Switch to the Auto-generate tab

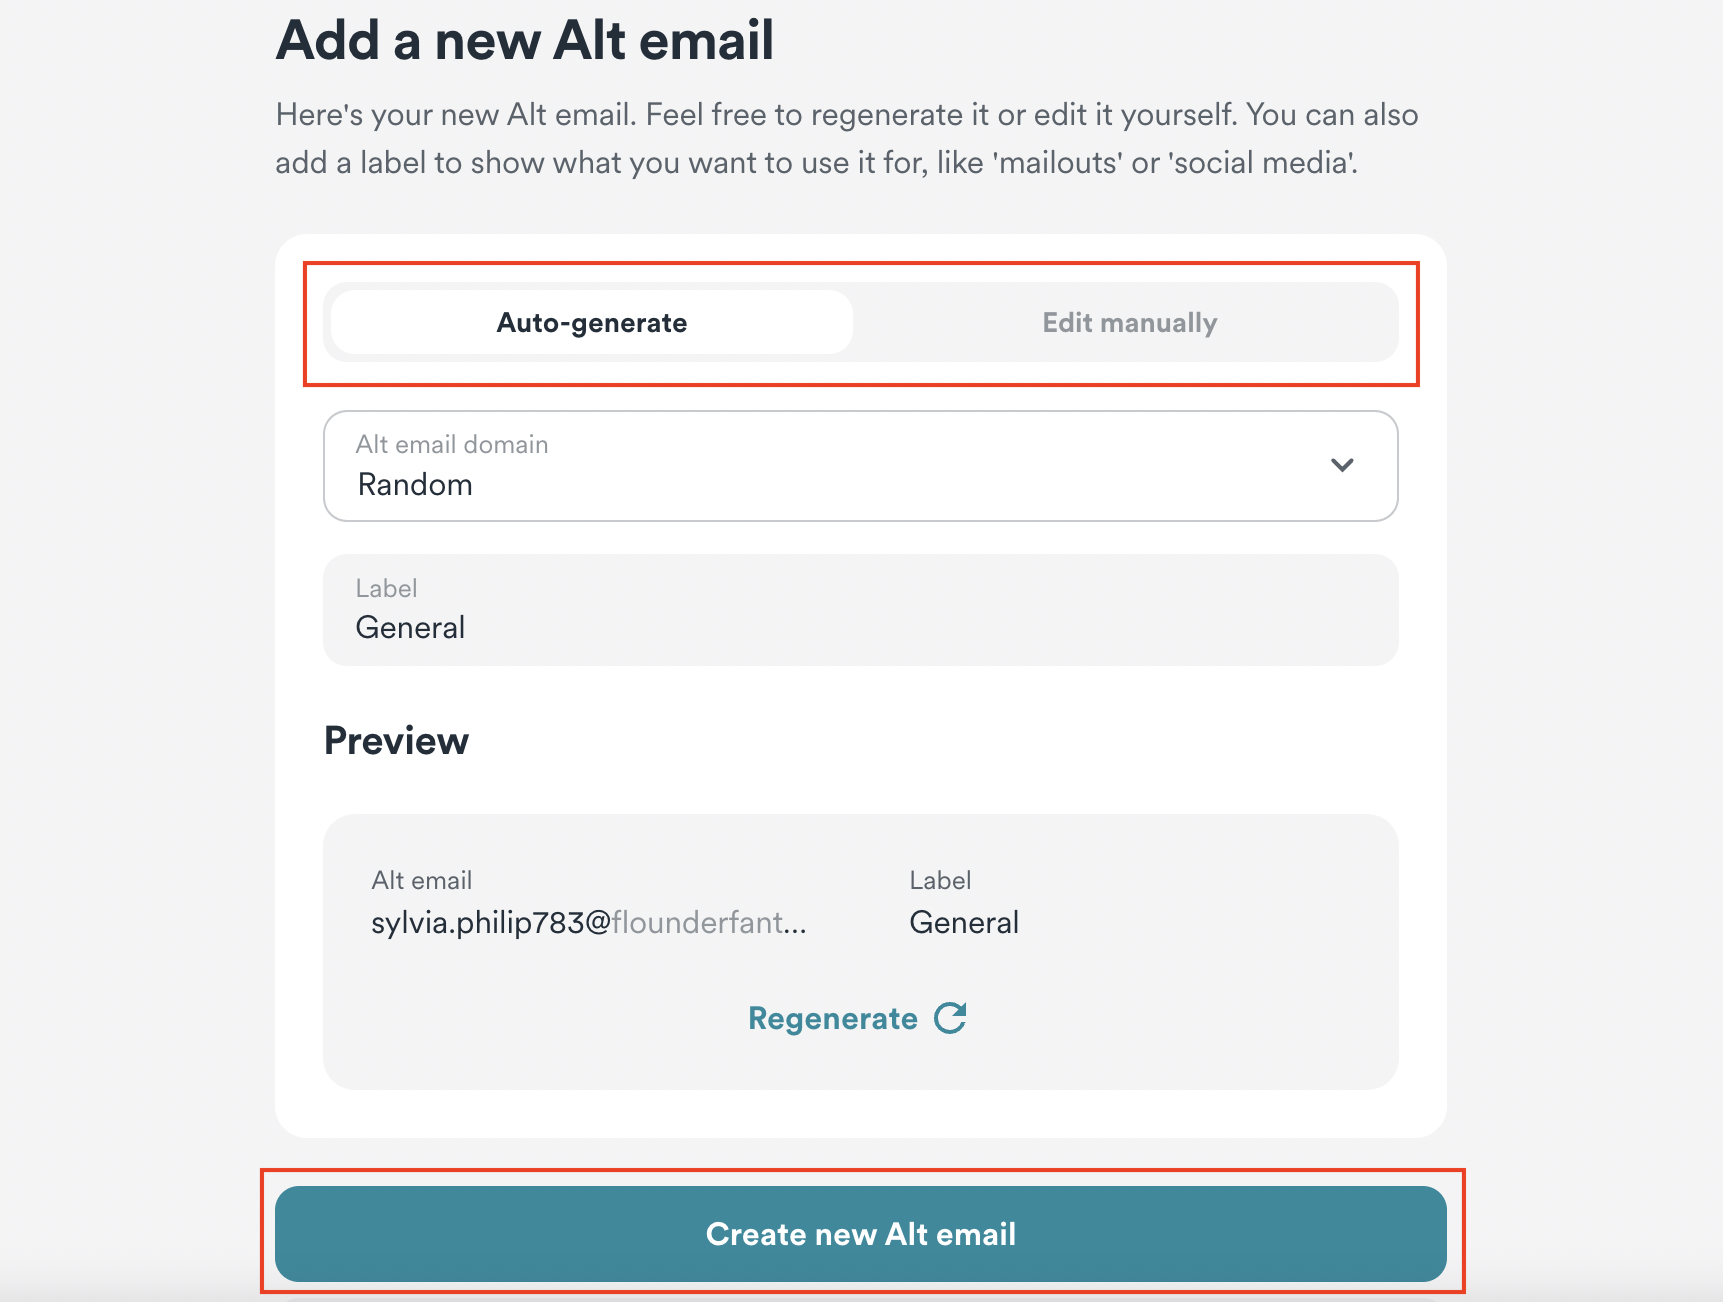[x=591, y=323]
